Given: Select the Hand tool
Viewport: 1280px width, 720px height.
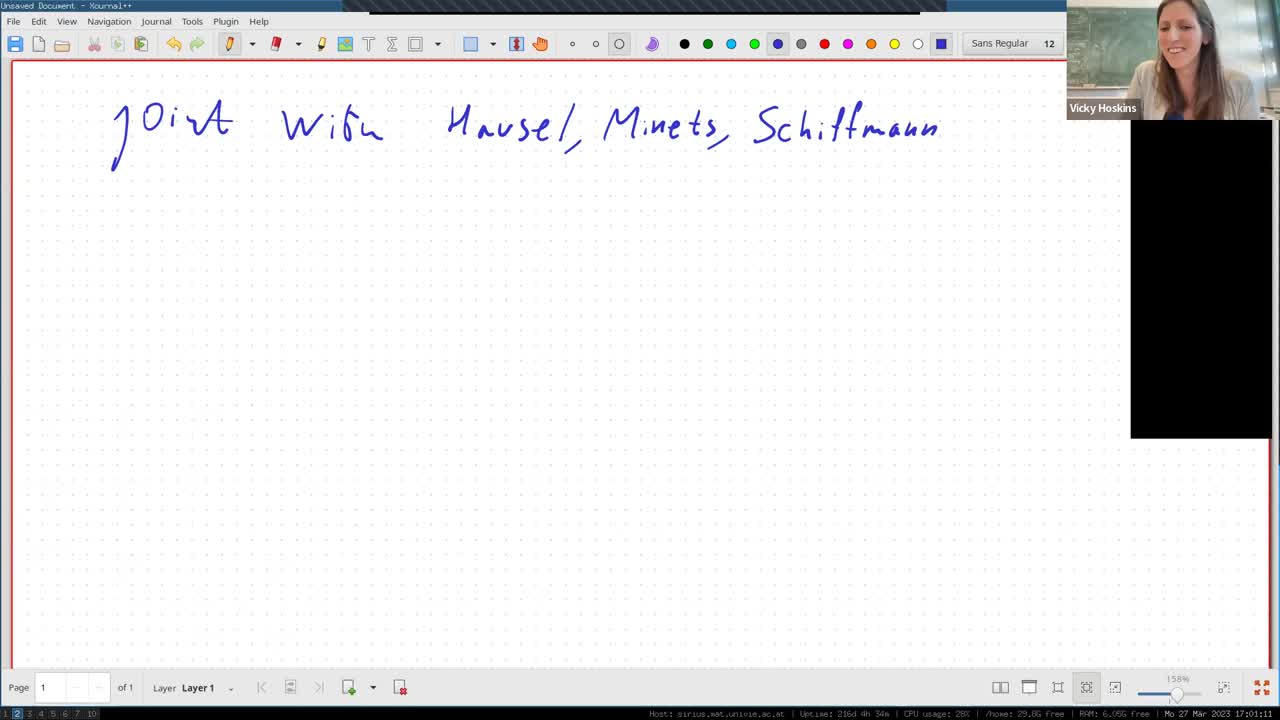Looking at the screenshot, I should point(541,44).
